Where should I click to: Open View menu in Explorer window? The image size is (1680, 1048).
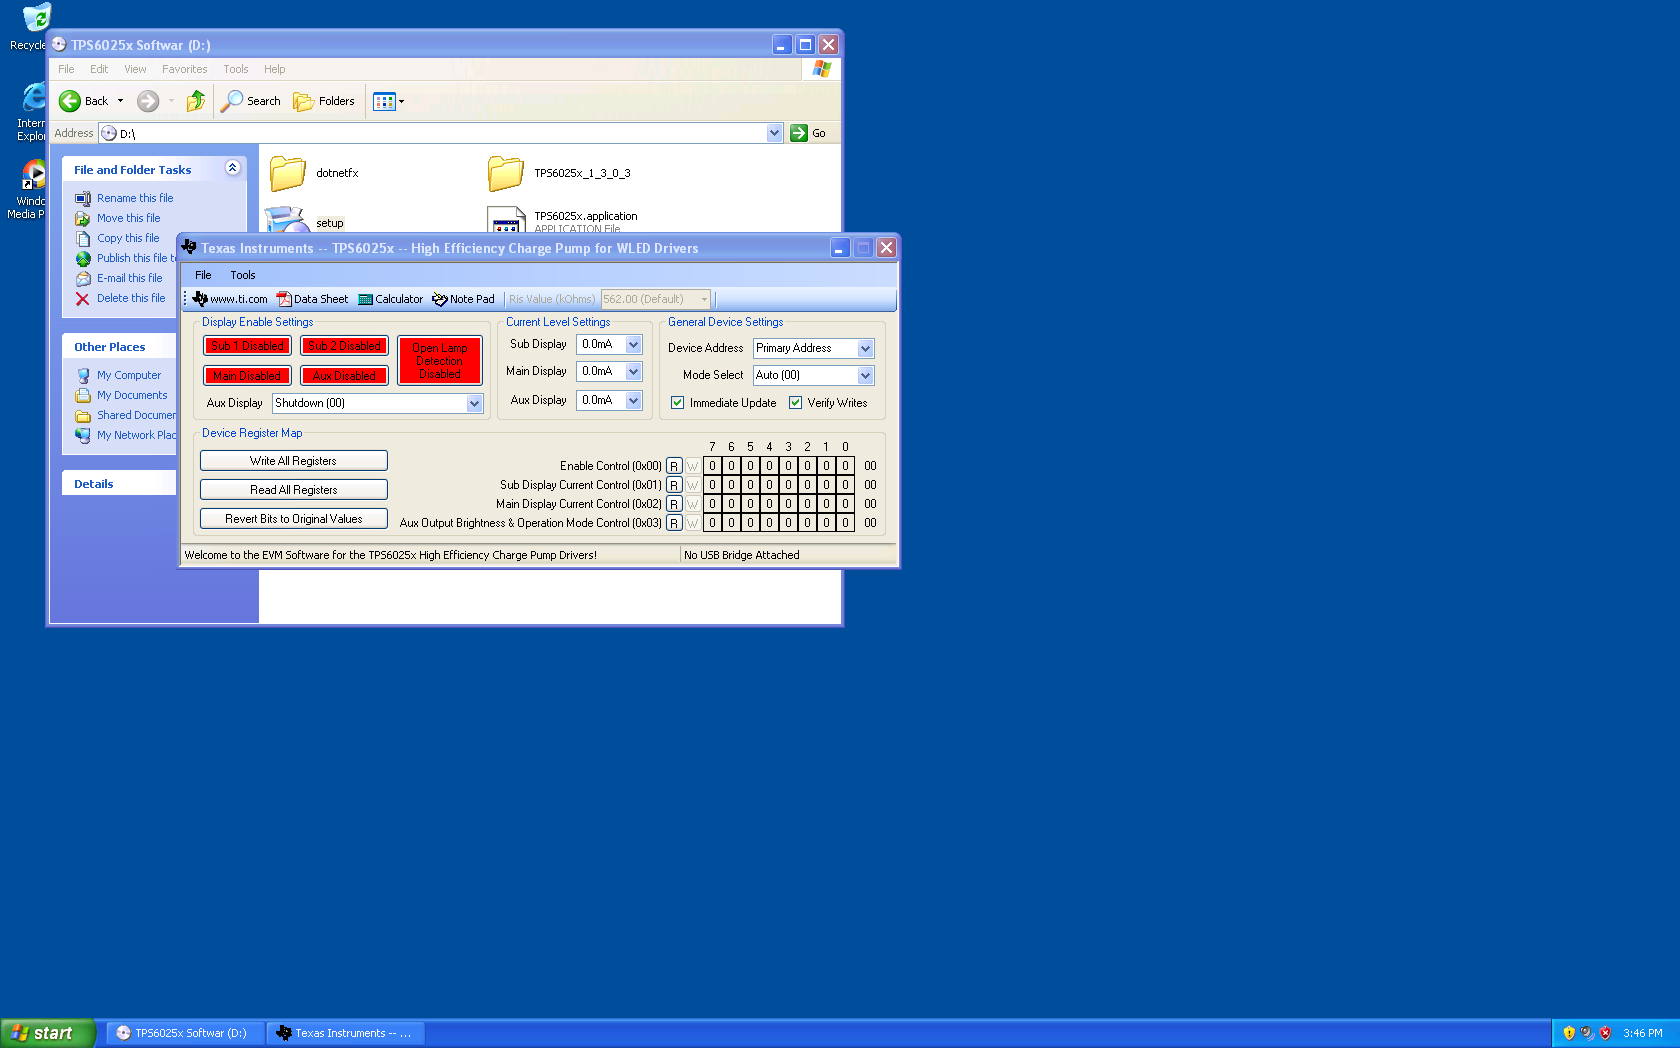tap(135, 69)
